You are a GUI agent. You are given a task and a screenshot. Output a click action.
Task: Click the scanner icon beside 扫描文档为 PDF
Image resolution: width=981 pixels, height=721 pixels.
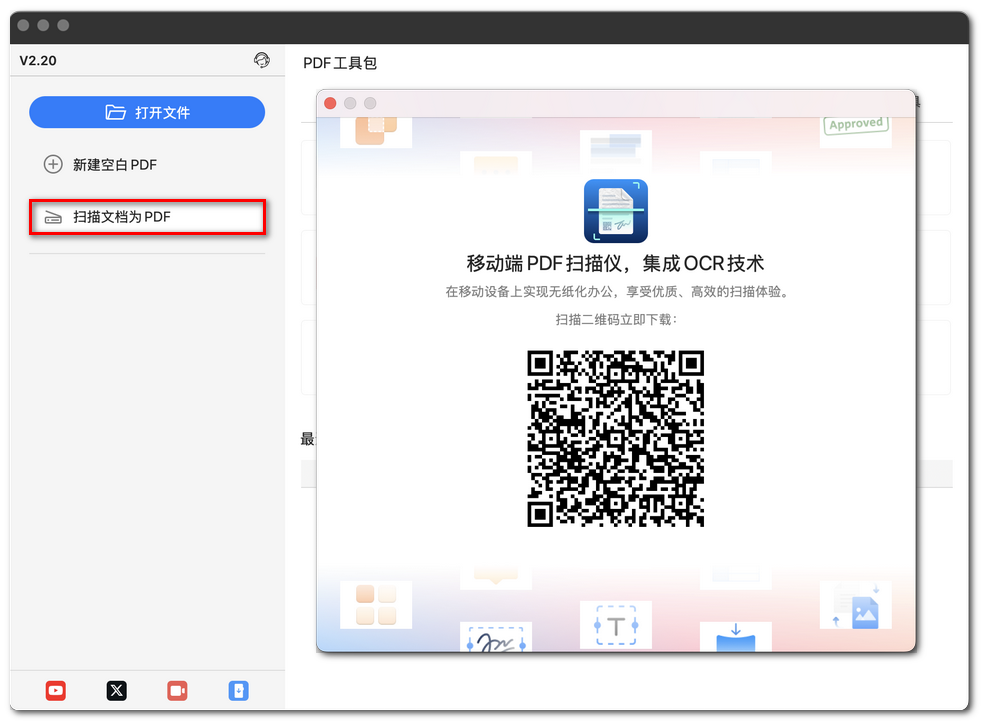point(53,217)
